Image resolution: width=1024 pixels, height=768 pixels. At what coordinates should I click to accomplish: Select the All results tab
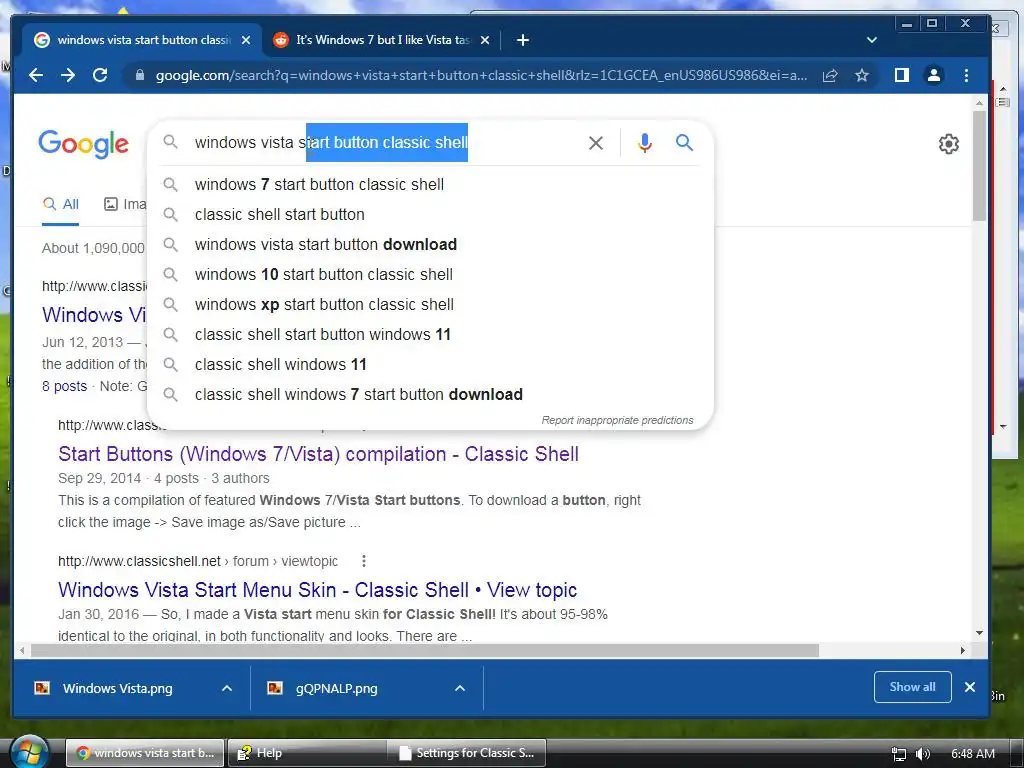61,204
